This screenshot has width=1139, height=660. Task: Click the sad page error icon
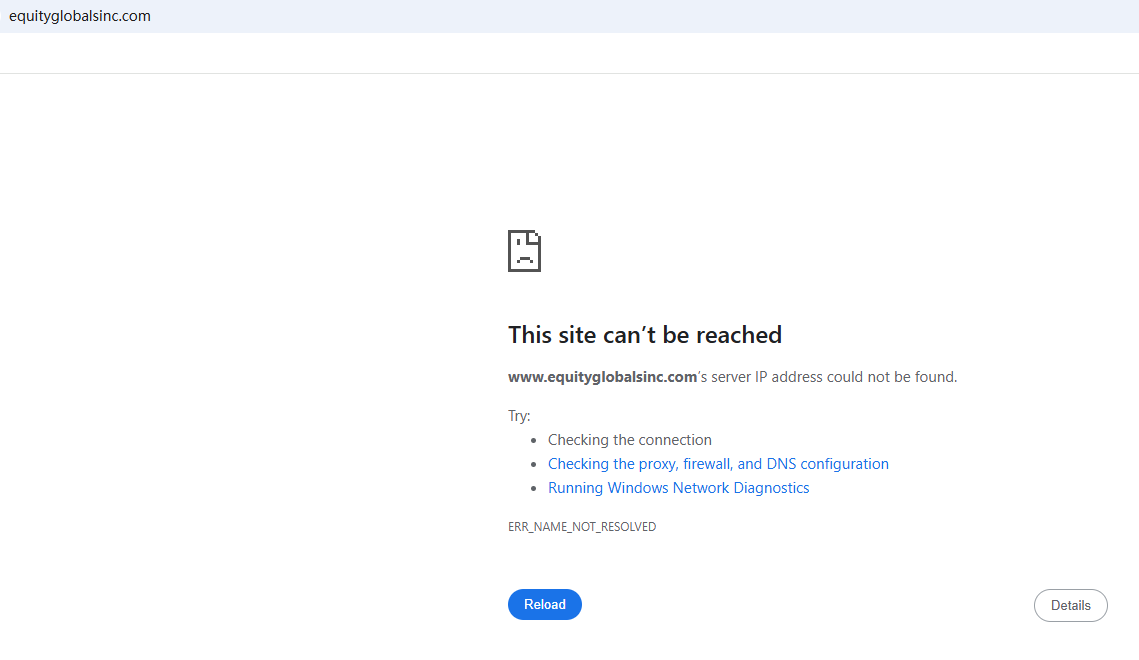tap(524, 251)
